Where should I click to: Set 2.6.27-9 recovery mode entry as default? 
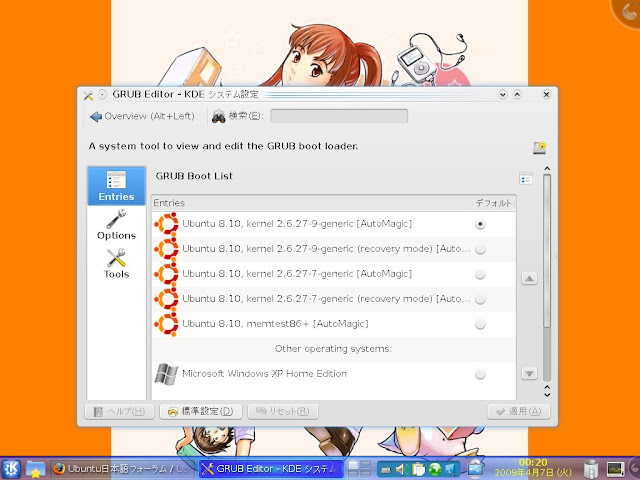click(480, 249)
